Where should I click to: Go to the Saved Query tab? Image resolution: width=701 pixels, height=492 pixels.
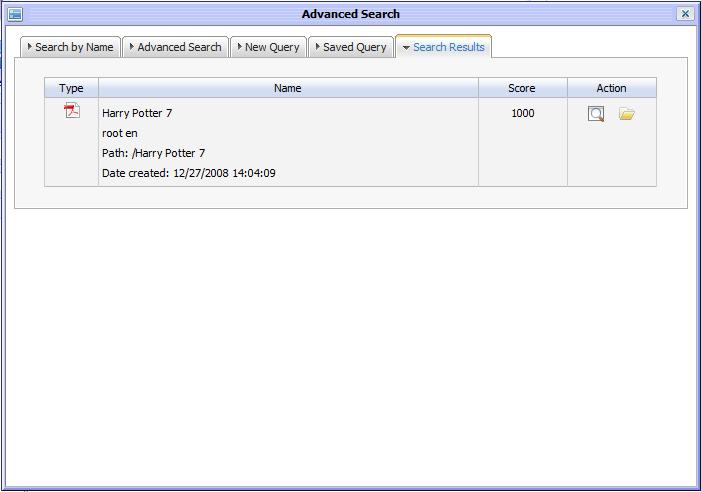pyautogui.click(x=351, y=47)
